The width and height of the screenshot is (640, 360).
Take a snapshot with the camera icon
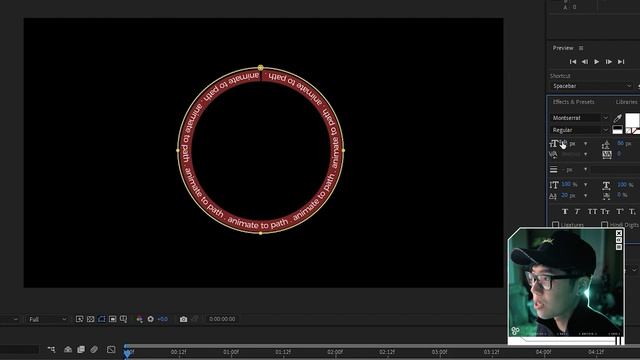coord(184,319)
